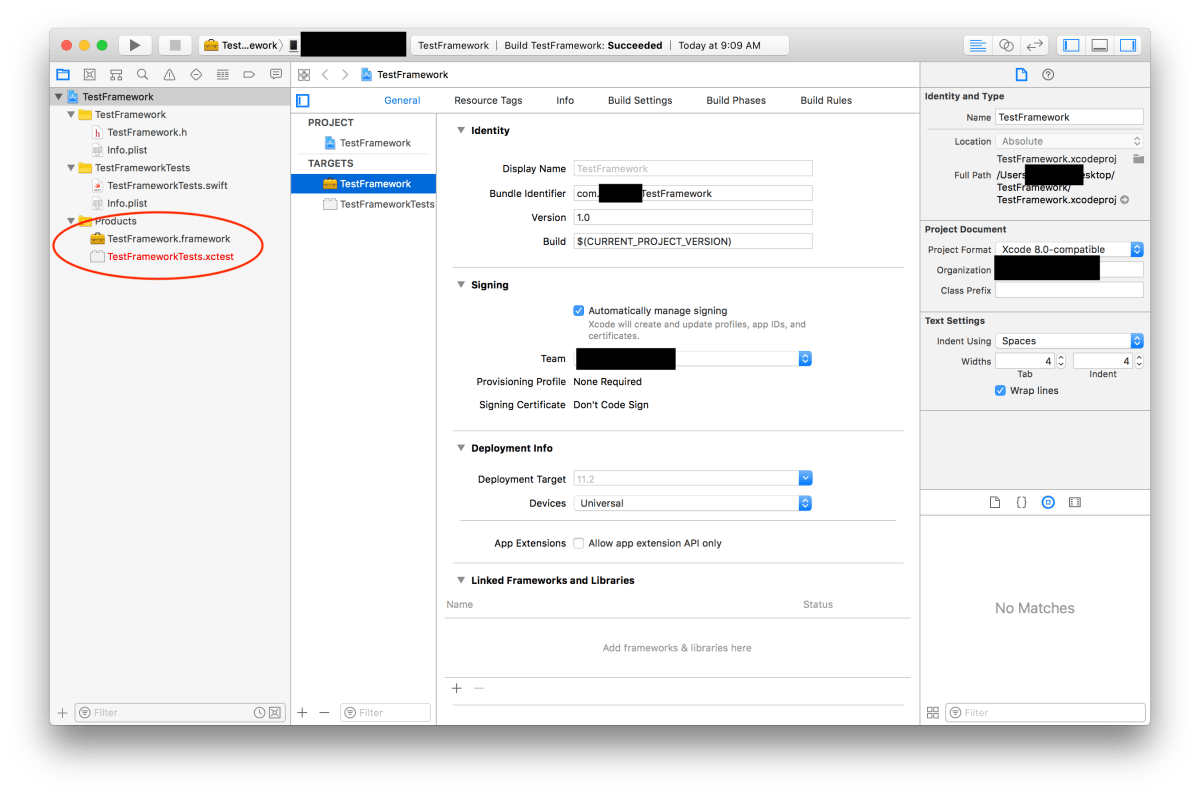The height and width of the screenshot is (796, 1200).
Task: Switch to the Info tab
Action: coord(565,100)
